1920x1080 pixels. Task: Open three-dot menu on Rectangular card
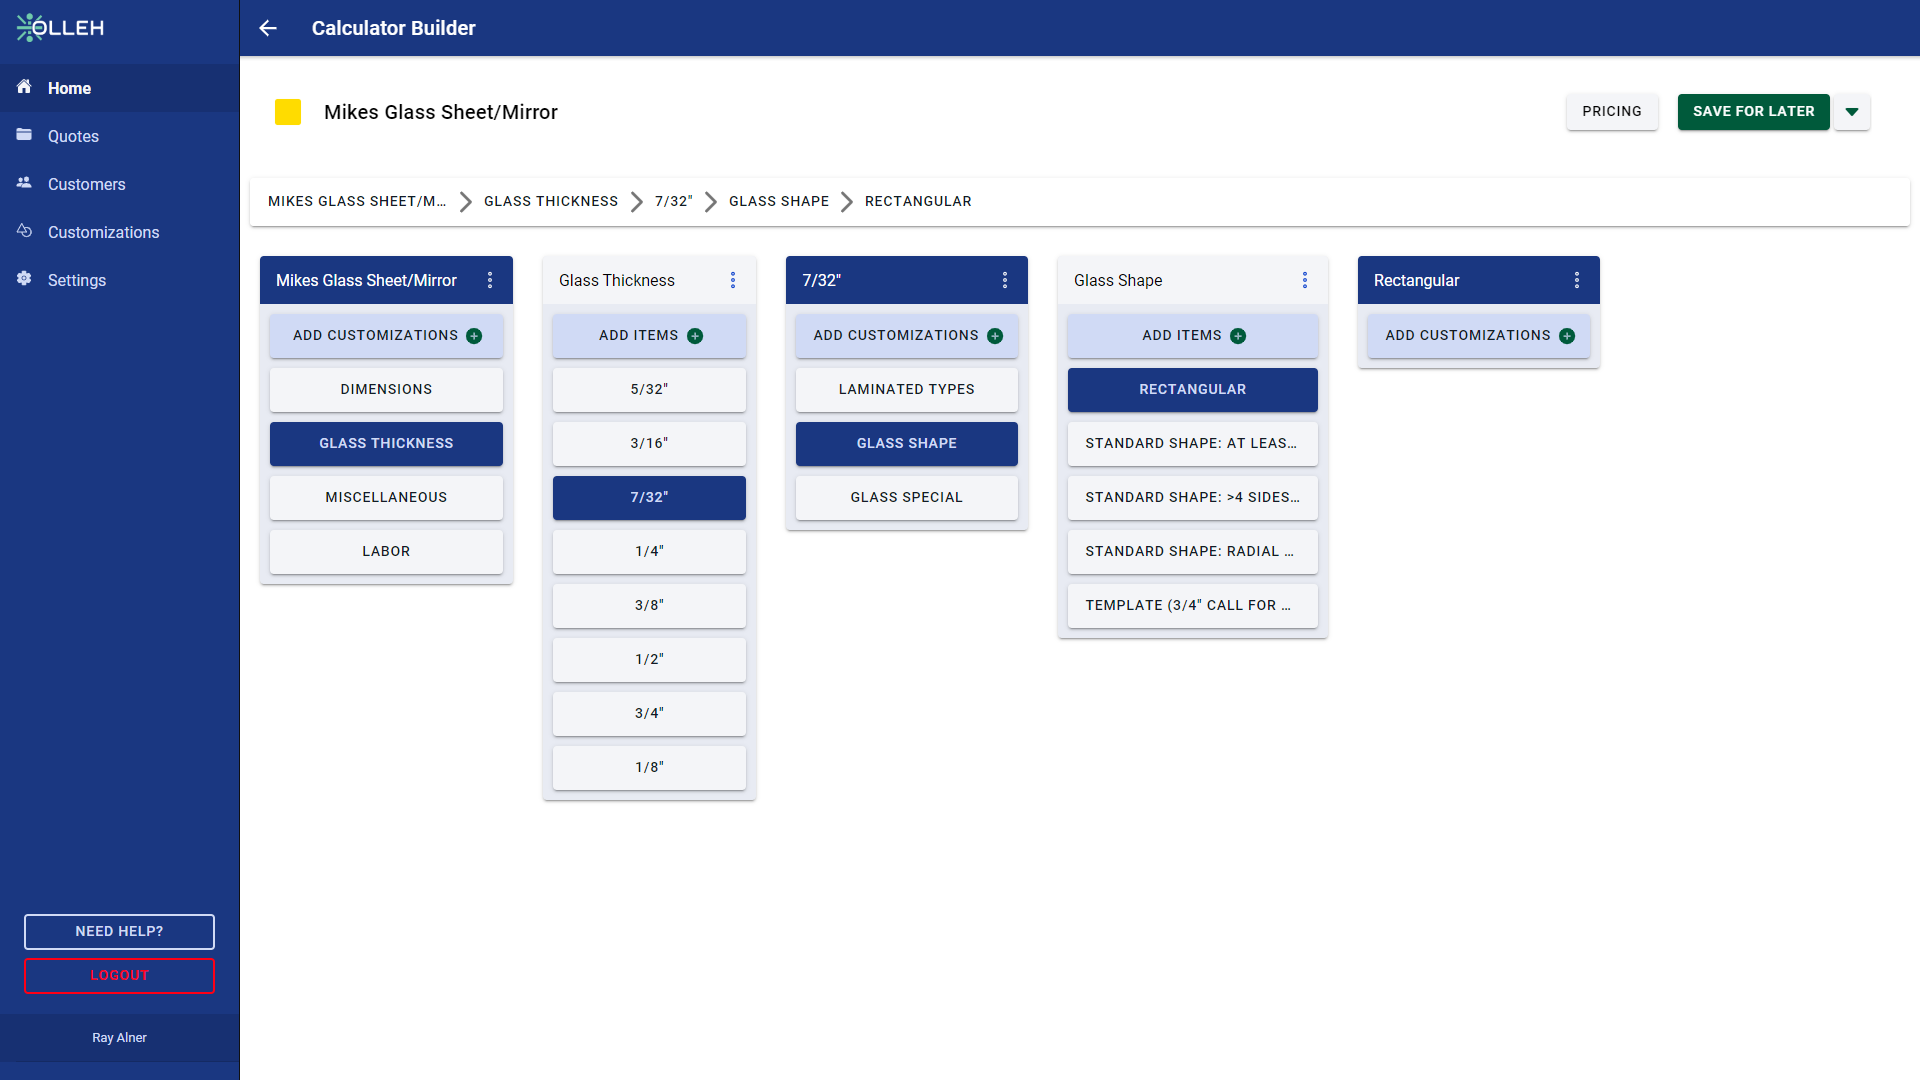tap(1577, 281)
